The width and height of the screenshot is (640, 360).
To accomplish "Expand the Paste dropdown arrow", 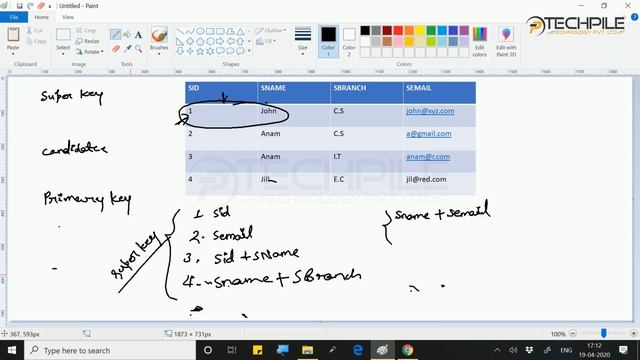I will point(13,54).
